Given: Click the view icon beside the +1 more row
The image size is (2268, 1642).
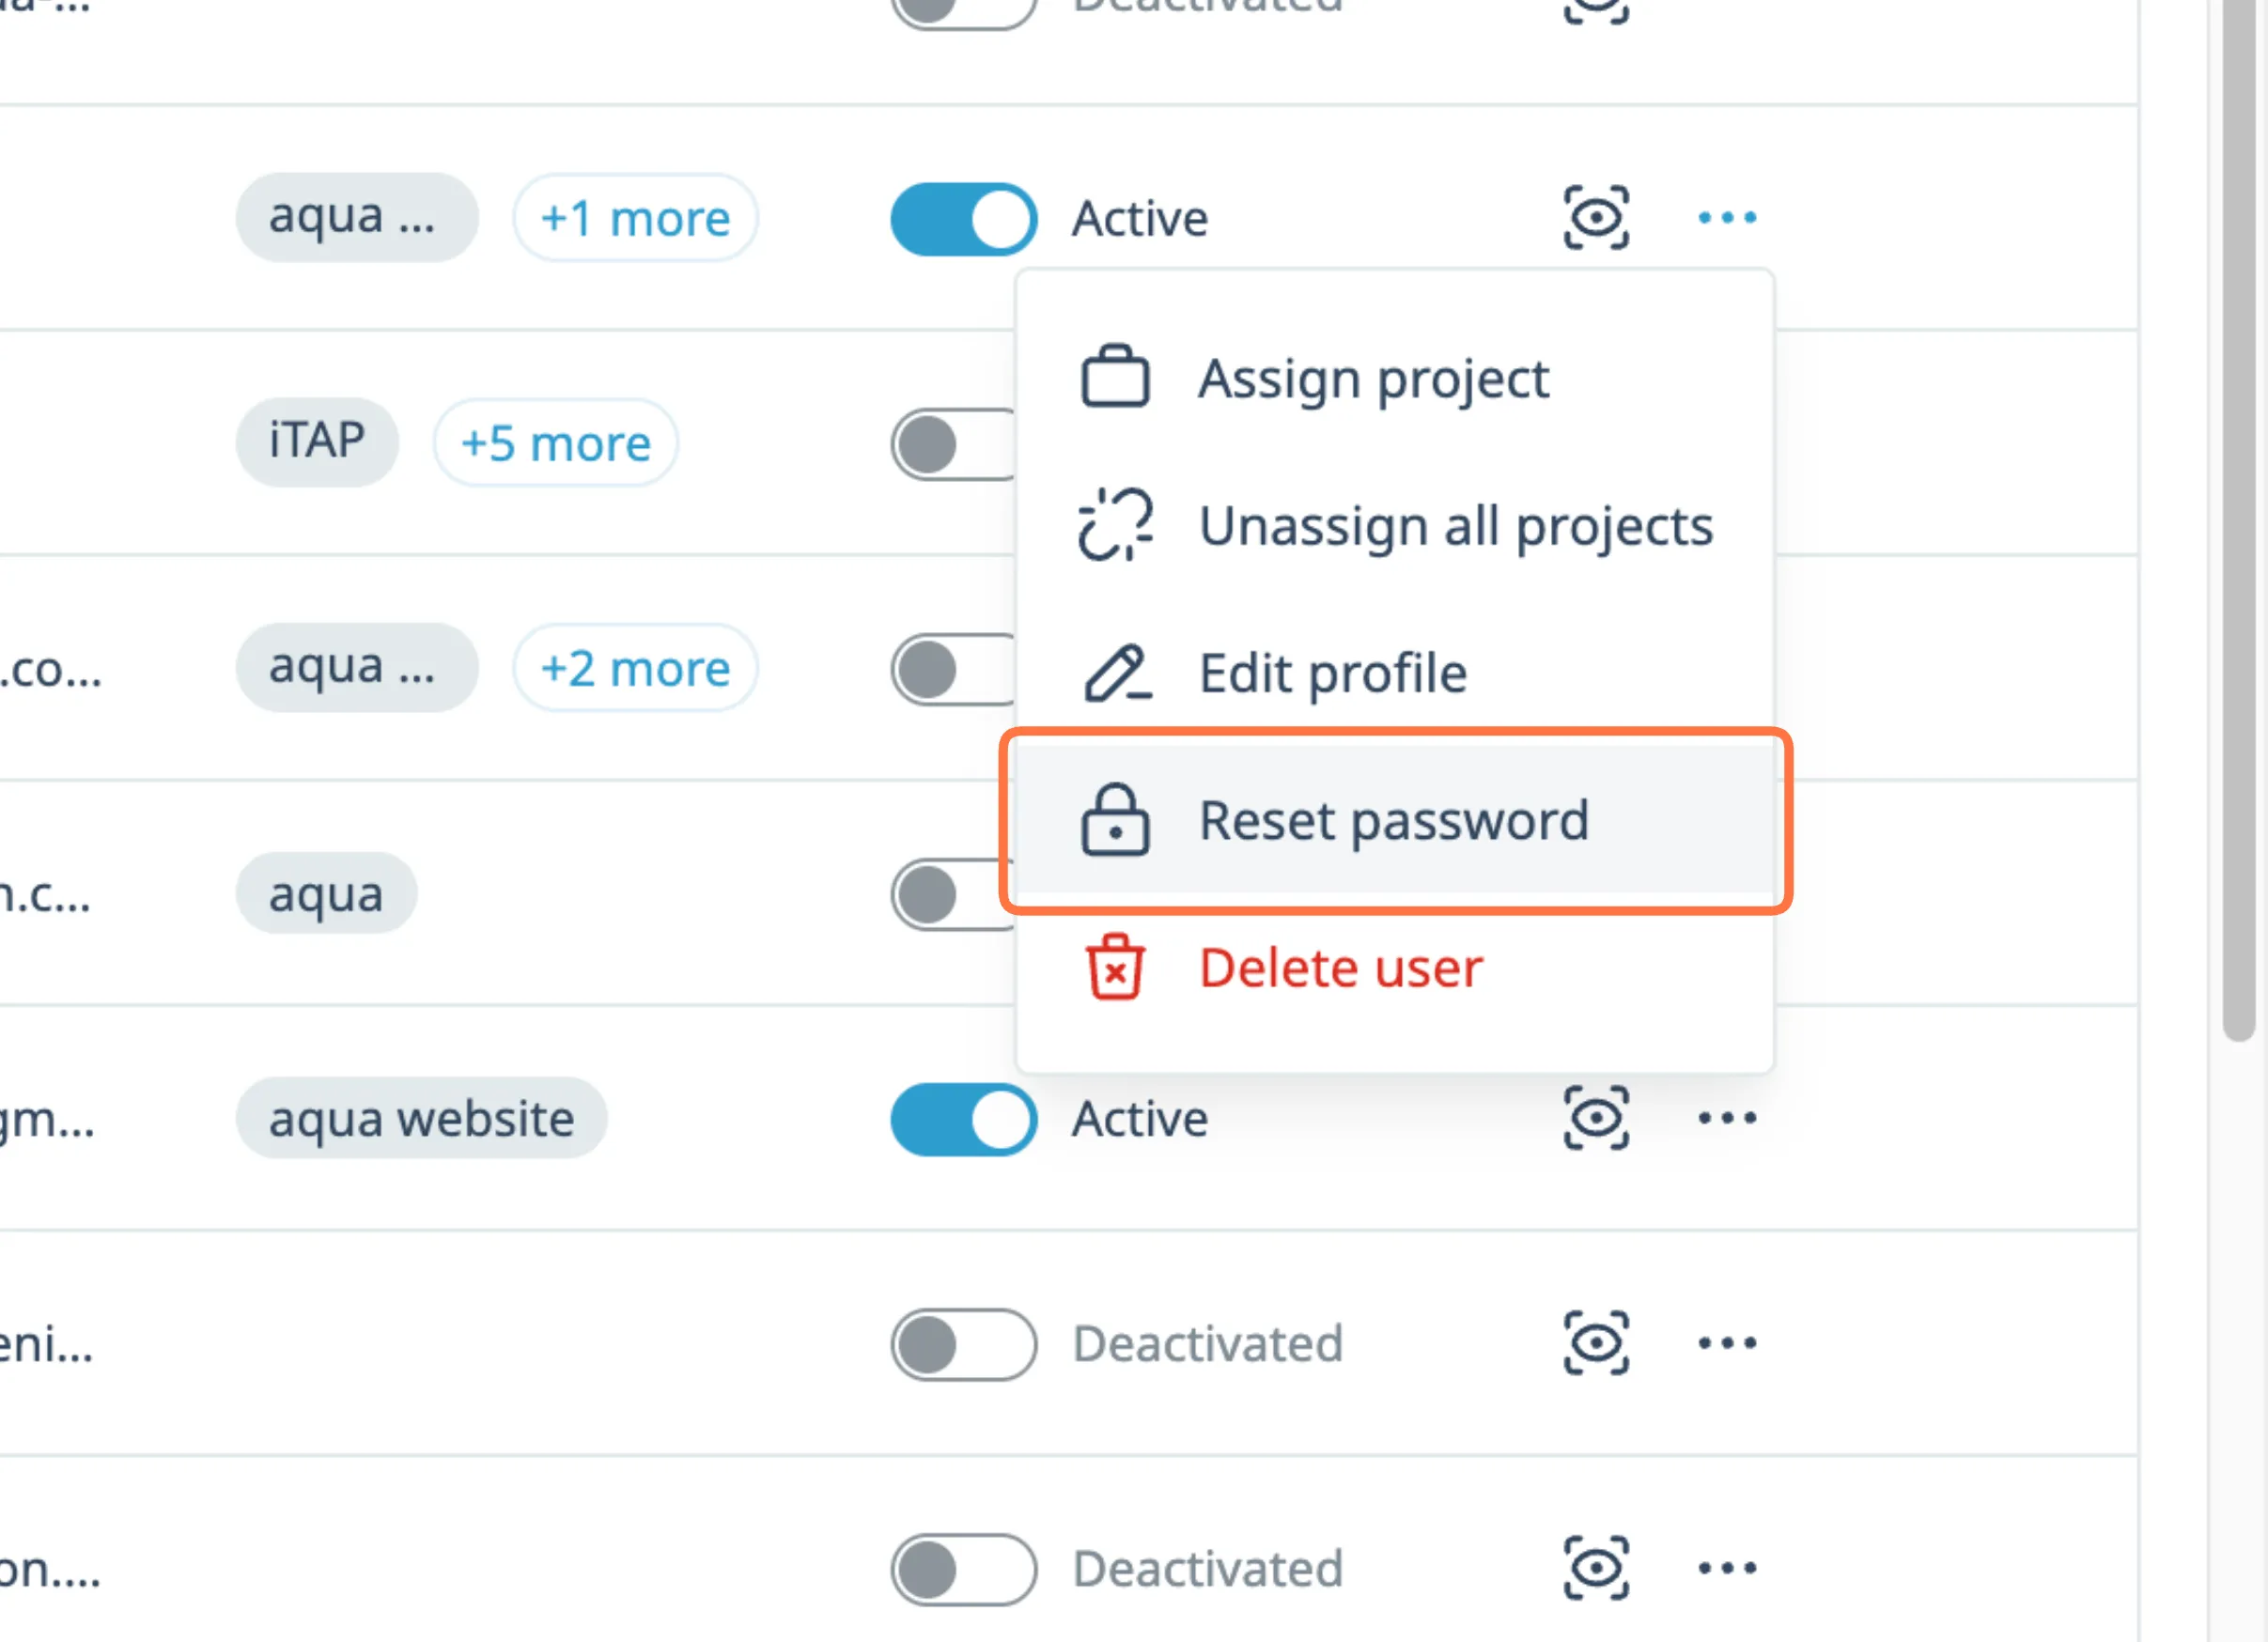Looking at the screenshot, I should (1595, 217).
